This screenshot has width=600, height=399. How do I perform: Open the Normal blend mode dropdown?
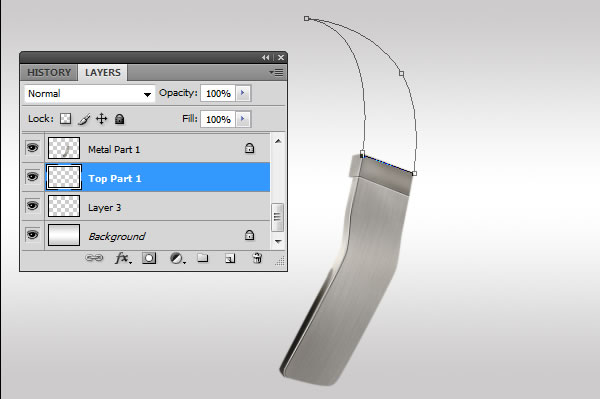click(x=90, y=94)
